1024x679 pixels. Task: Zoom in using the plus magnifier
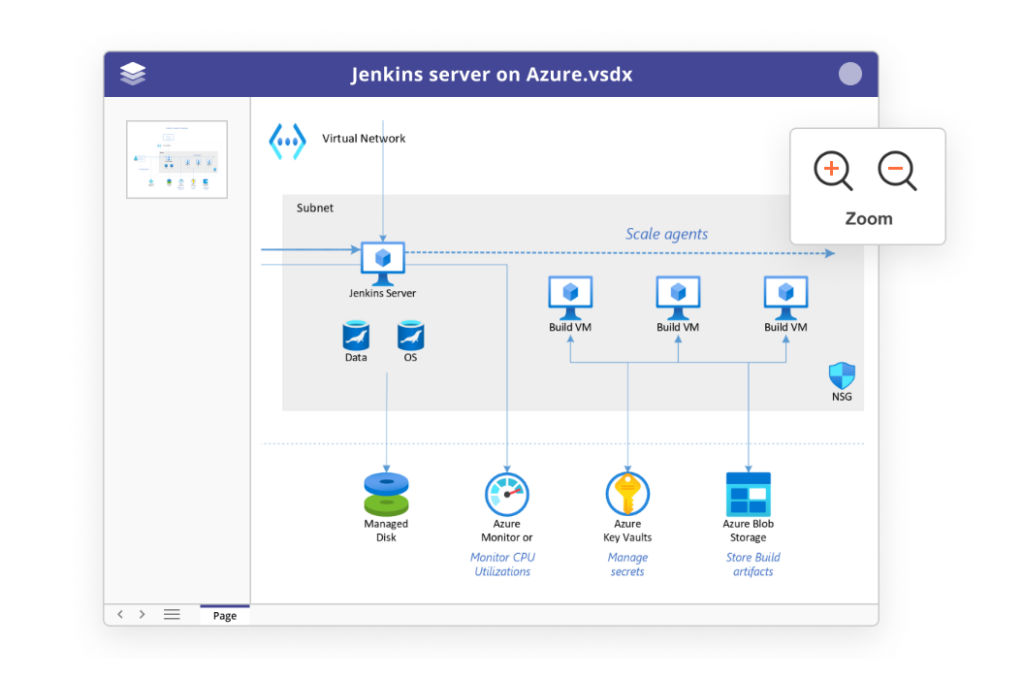831,170
